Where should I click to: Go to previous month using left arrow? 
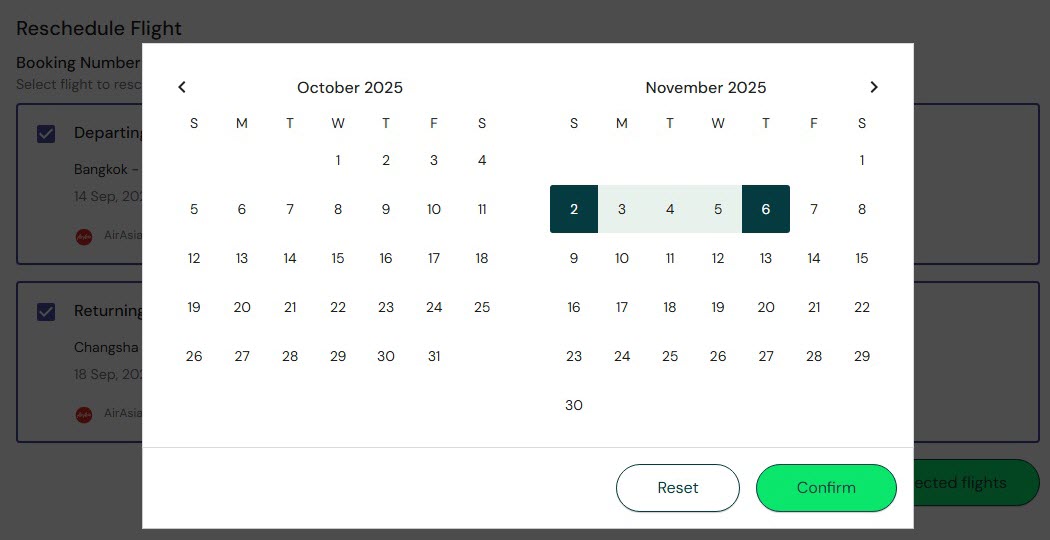(182, 87)
